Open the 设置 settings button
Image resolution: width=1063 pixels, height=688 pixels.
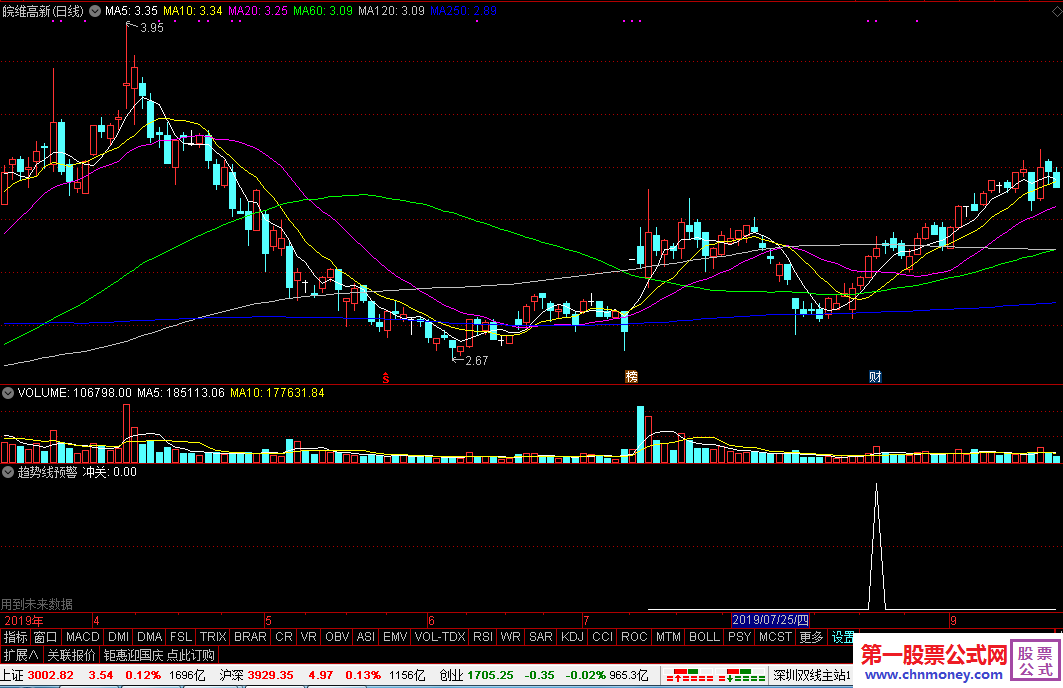pyautogui.click(x=843, y=637)
